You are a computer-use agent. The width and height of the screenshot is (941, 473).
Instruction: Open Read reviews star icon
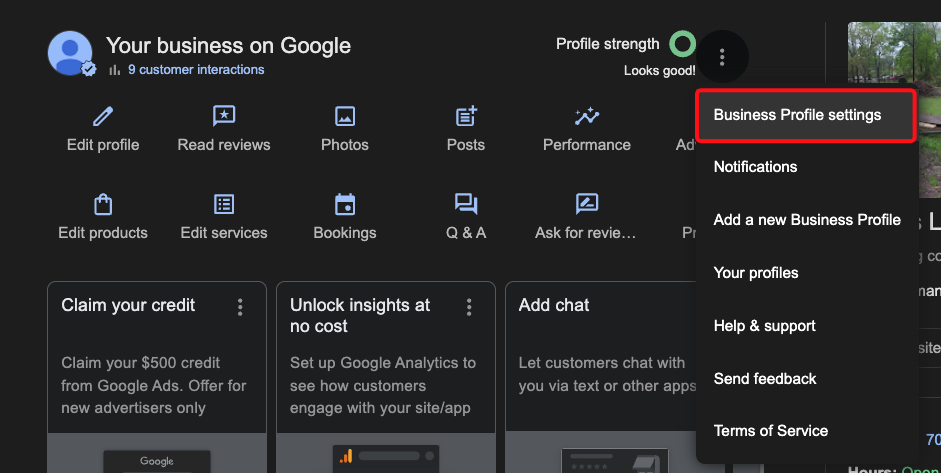click(x=224, y=116)
